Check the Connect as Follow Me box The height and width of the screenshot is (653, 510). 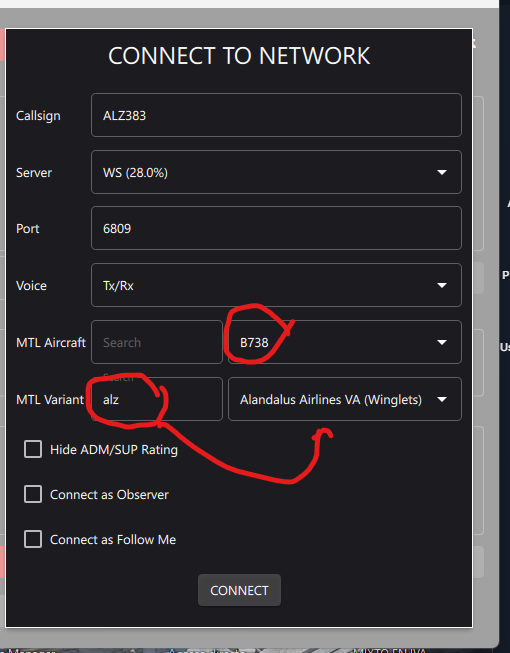coord(33,539)
